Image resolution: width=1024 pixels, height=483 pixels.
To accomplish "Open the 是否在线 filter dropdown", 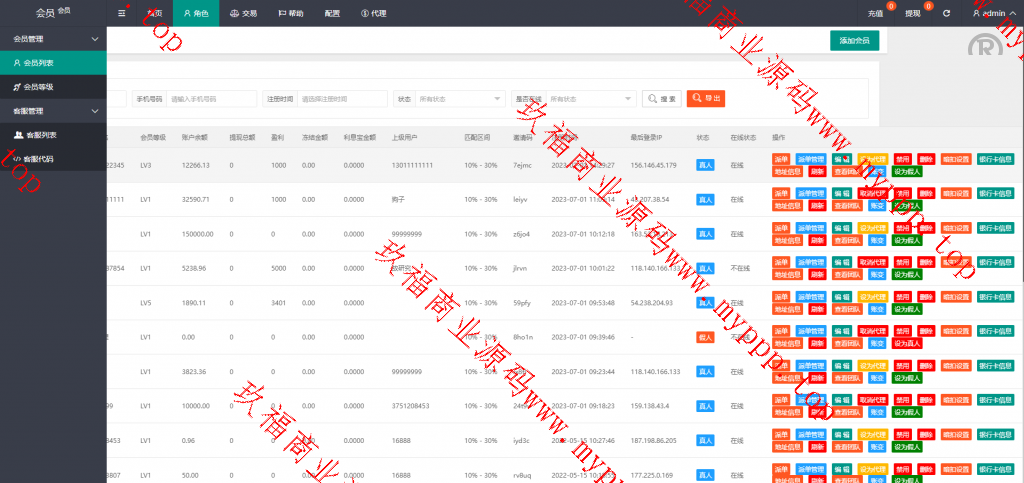I will point(591,99).
